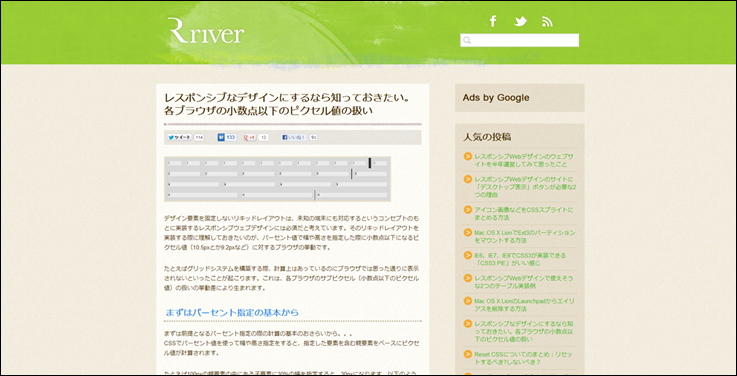This screenshot has height=376, width=737.
Task: Open sidebar link 使えそうな2つのテーブル実装例
Action: pyautogui.click(x=524, y=282)
